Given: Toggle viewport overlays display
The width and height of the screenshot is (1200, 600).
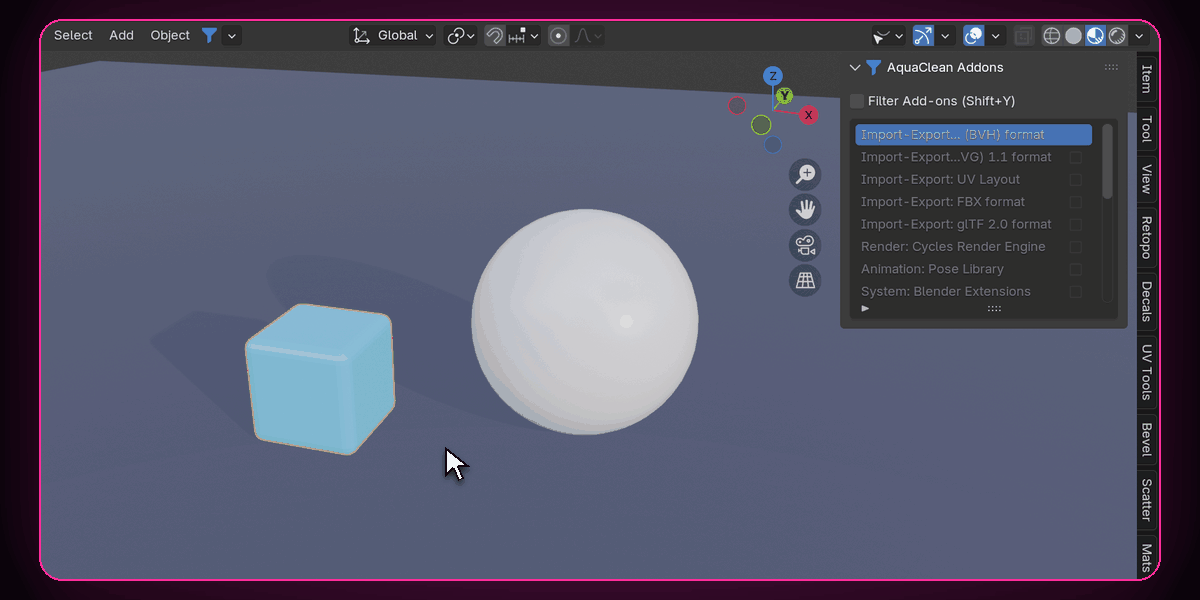Looking at the screenshot, I should point(974,35).
